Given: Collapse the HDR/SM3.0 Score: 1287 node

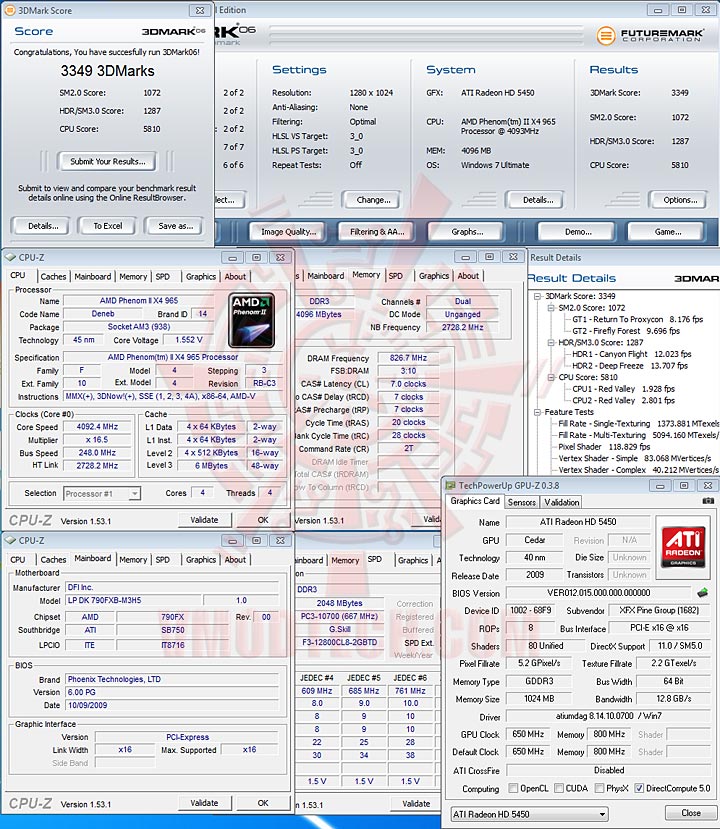Looking at the screenshot, I should 550,343.
